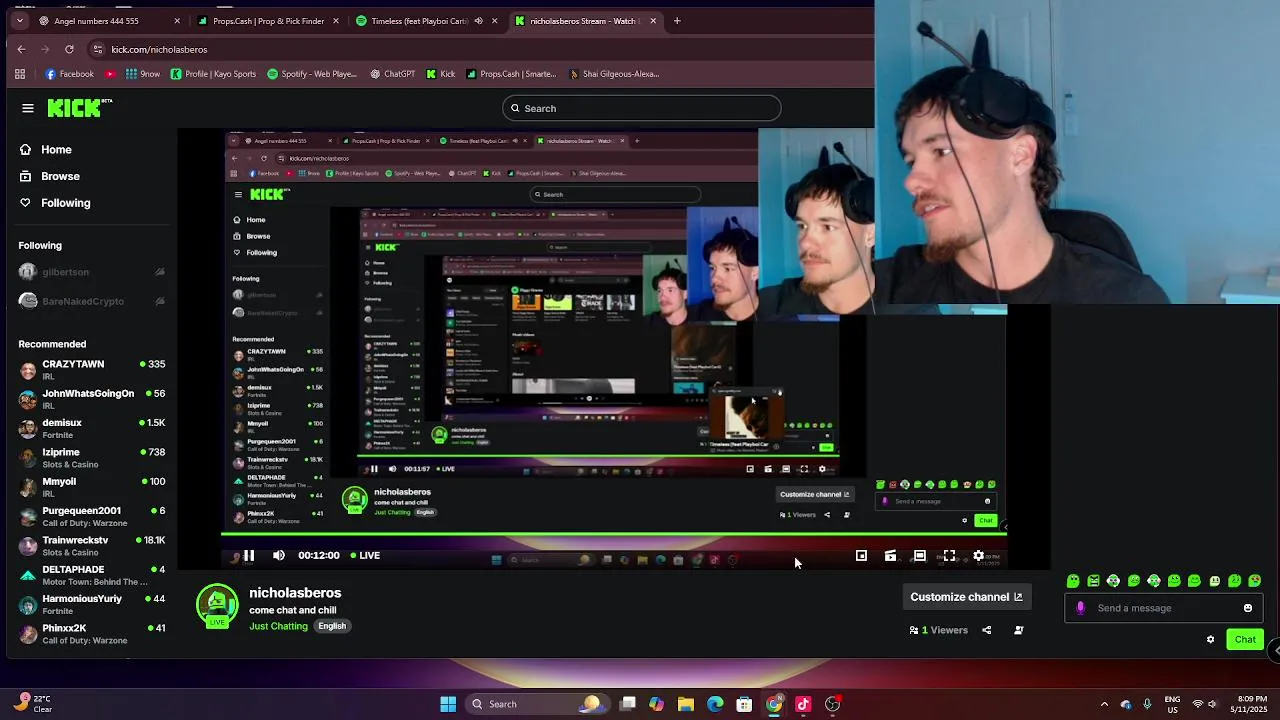This screenshot has width=1280, height=720.
Task: Open File Explorer from taskbar
Action: 686,704
